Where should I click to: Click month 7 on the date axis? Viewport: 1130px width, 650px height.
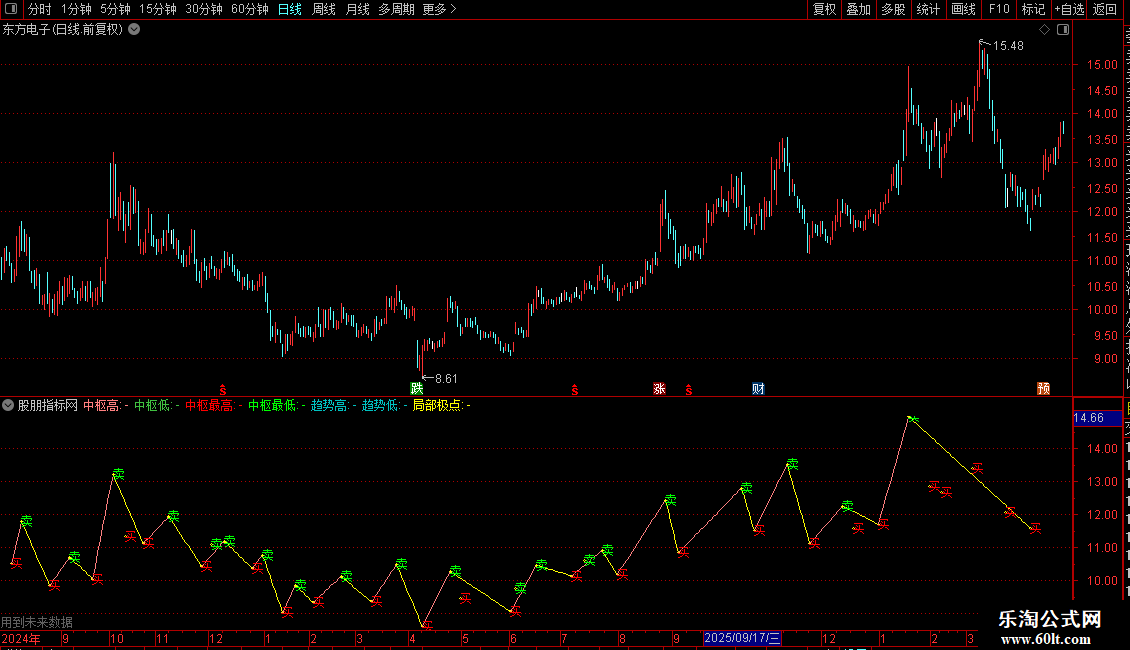(x=564, y=638)
